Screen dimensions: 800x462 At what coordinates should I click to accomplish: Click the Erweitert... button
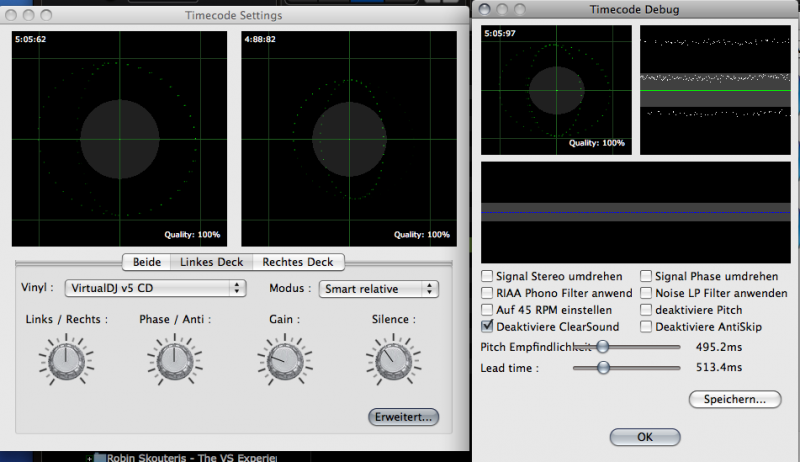(404, 416)
